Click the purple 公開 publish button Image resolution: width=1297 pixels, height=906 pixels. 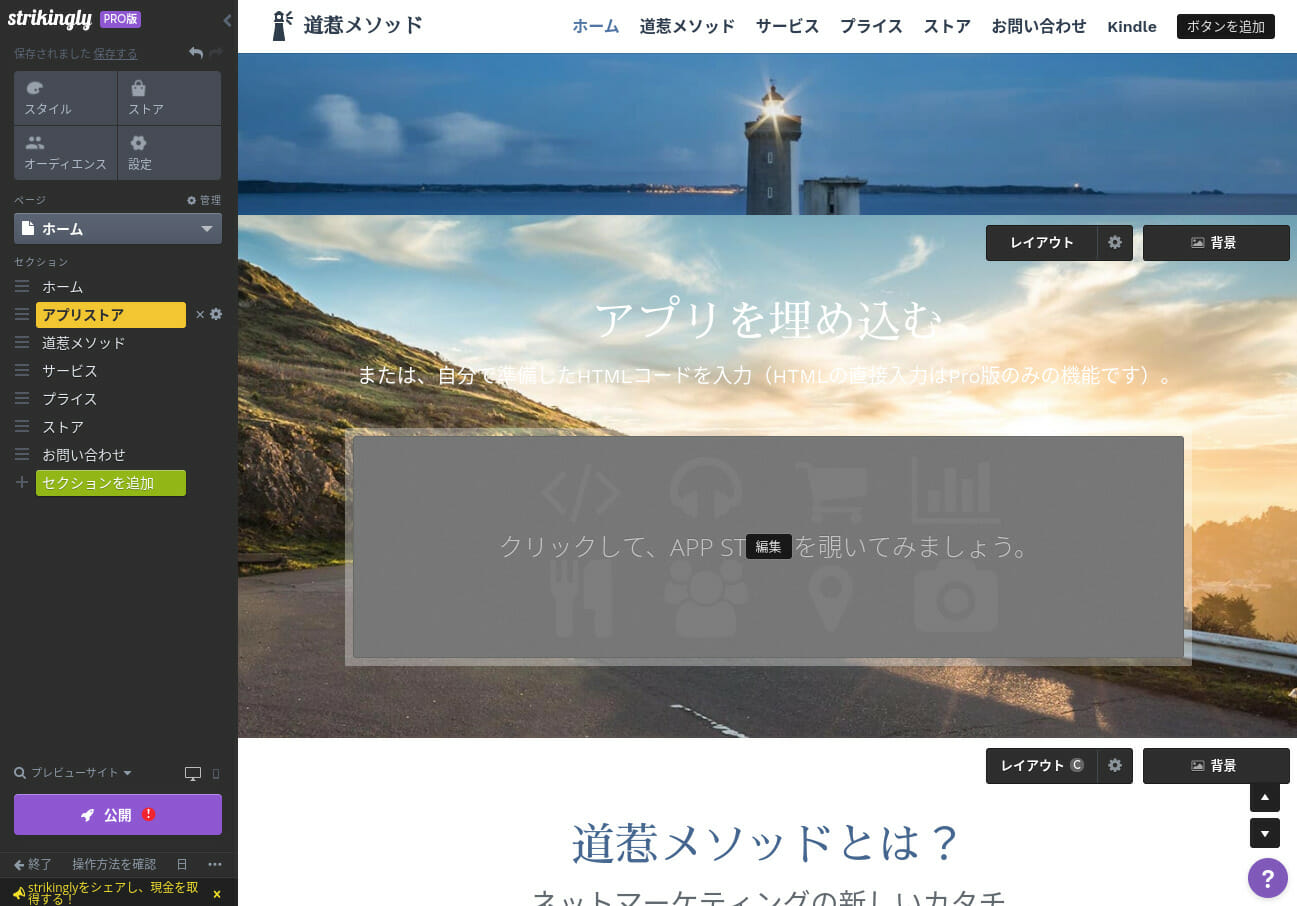[x=118, y=814]
